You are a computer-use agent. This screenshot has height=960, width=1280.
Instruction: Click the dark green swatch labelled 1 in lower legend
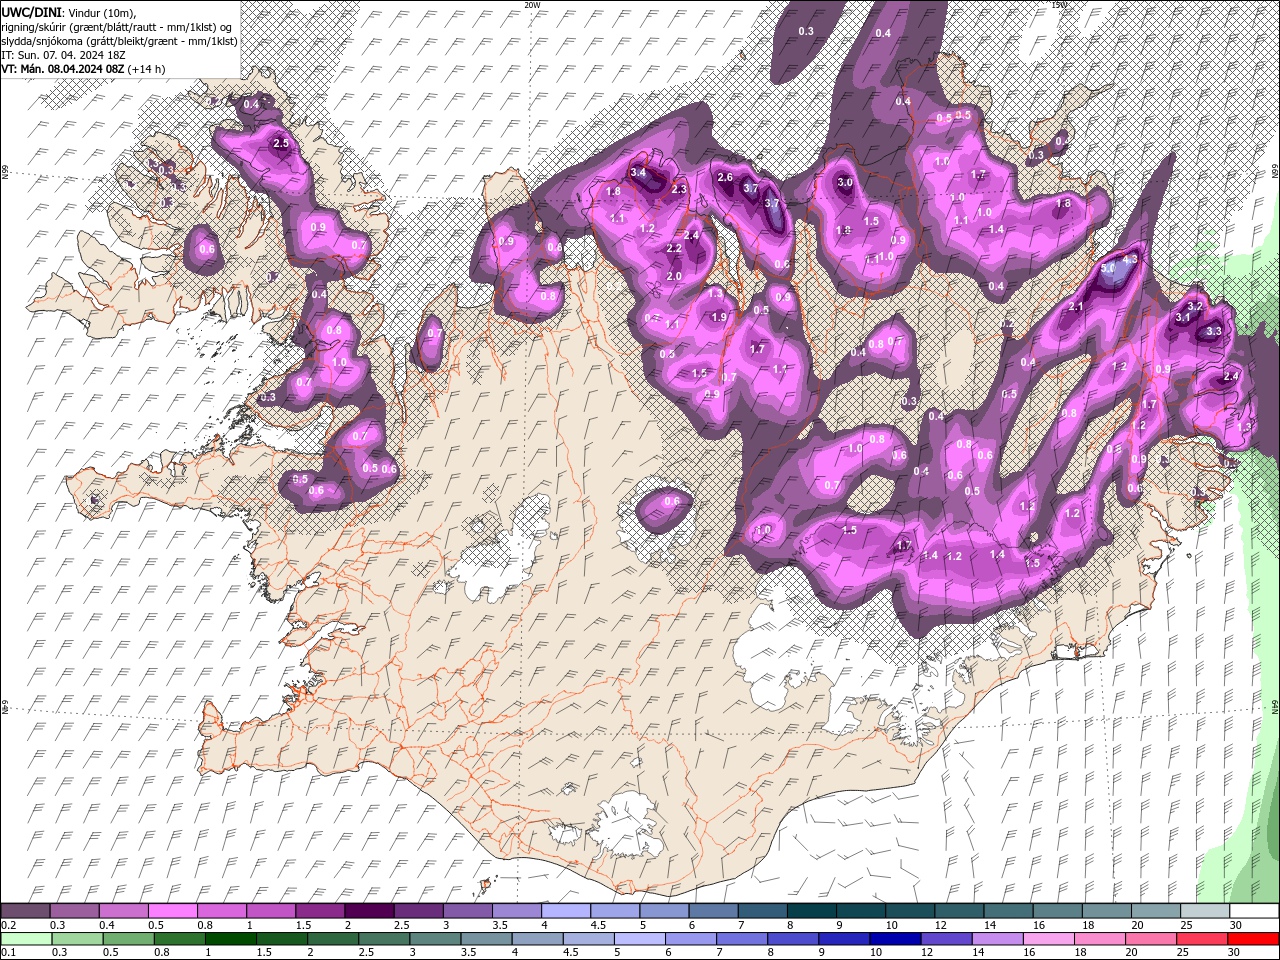pyautogui.click(x=231, y=939)
